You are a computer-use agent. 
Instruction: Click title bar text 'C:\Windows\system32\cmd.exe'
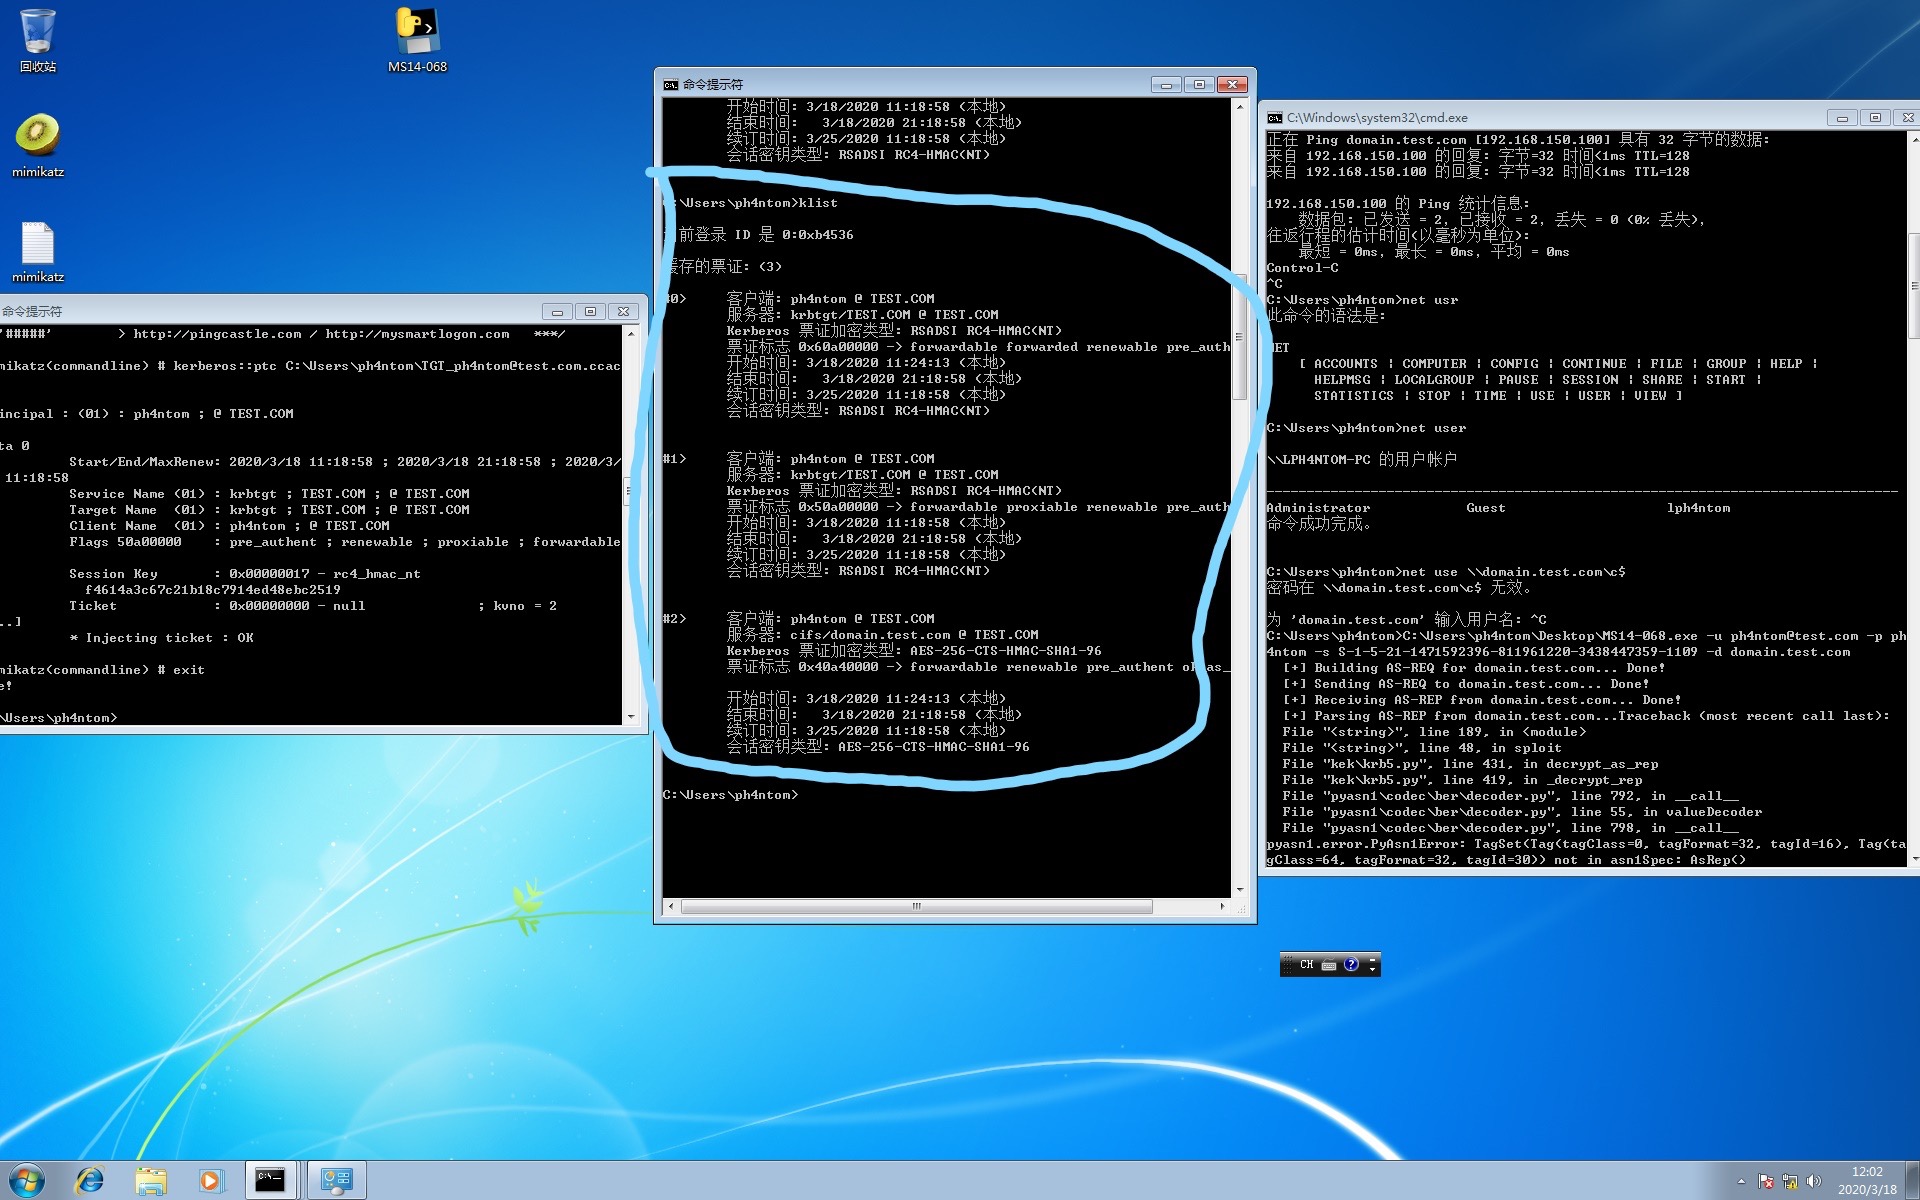[1377, 118]
